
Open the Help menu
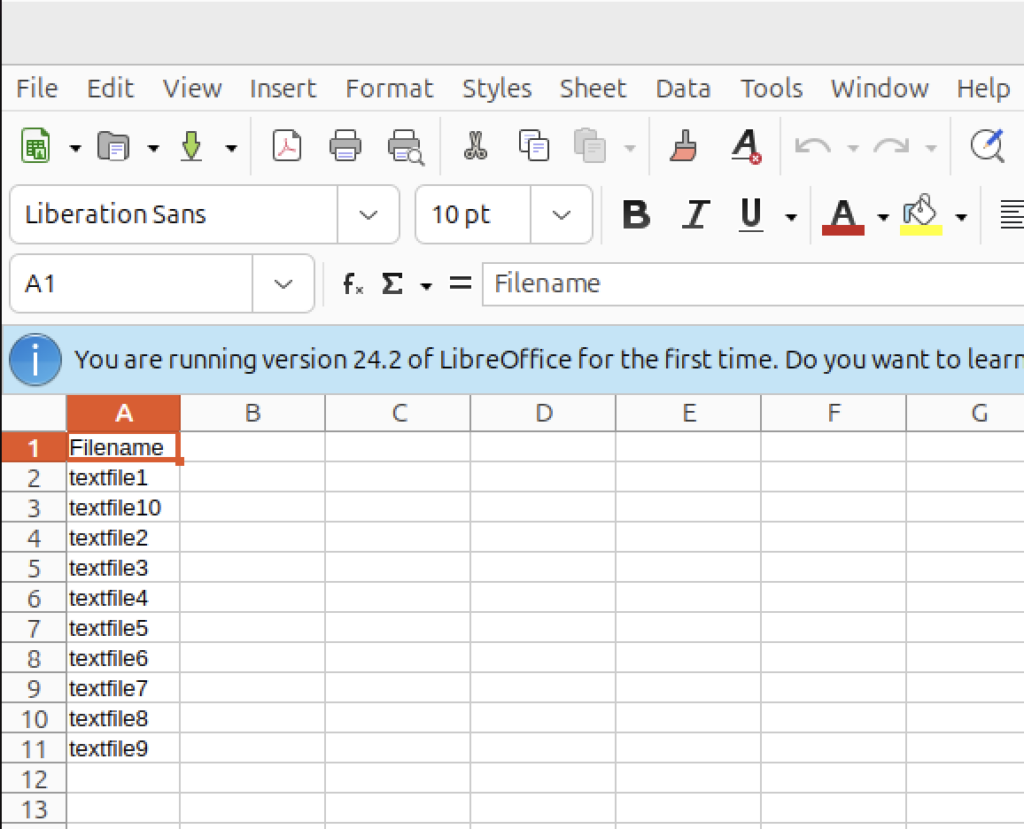(x=984, y=88)
